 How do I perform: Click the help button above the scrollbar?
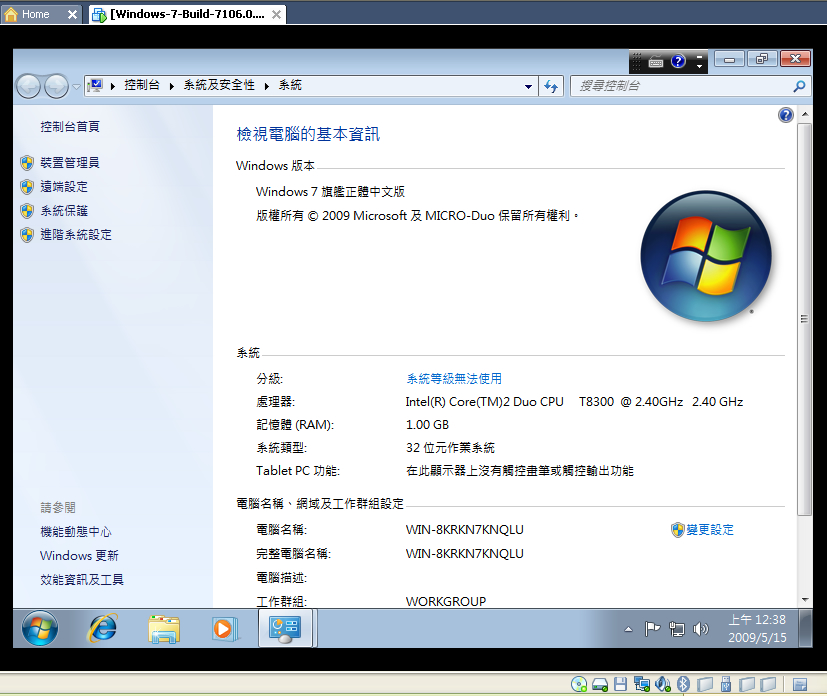[x=785, y=114]
